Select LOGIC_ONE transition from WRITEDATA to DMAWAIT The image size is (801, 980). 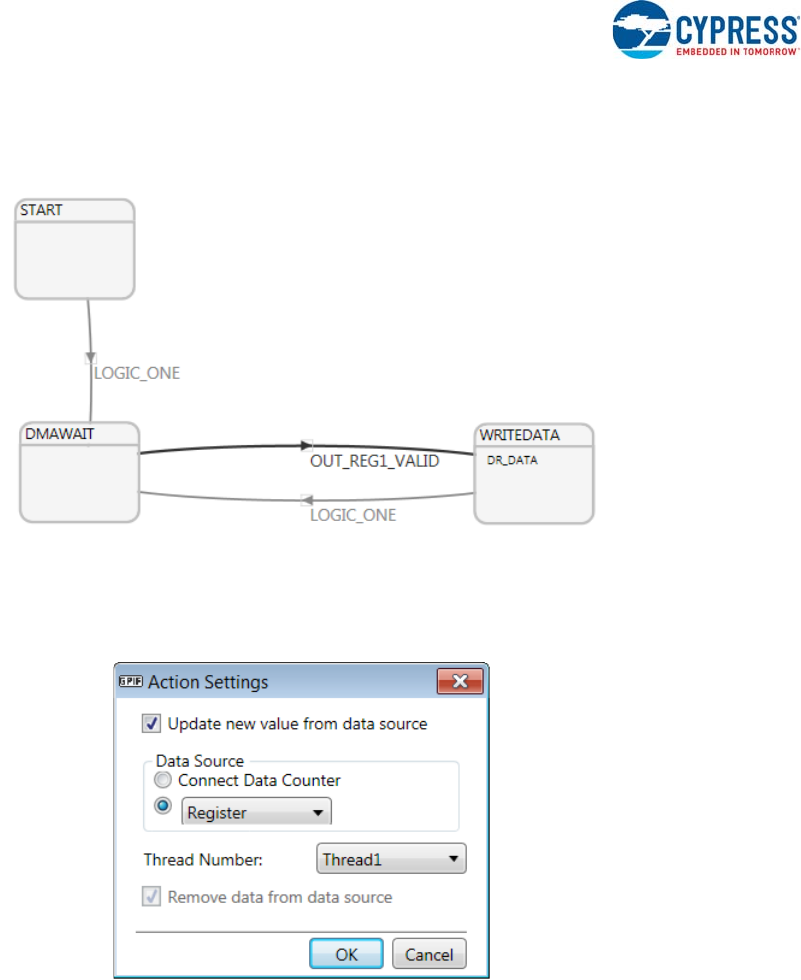tap(353, 515)
